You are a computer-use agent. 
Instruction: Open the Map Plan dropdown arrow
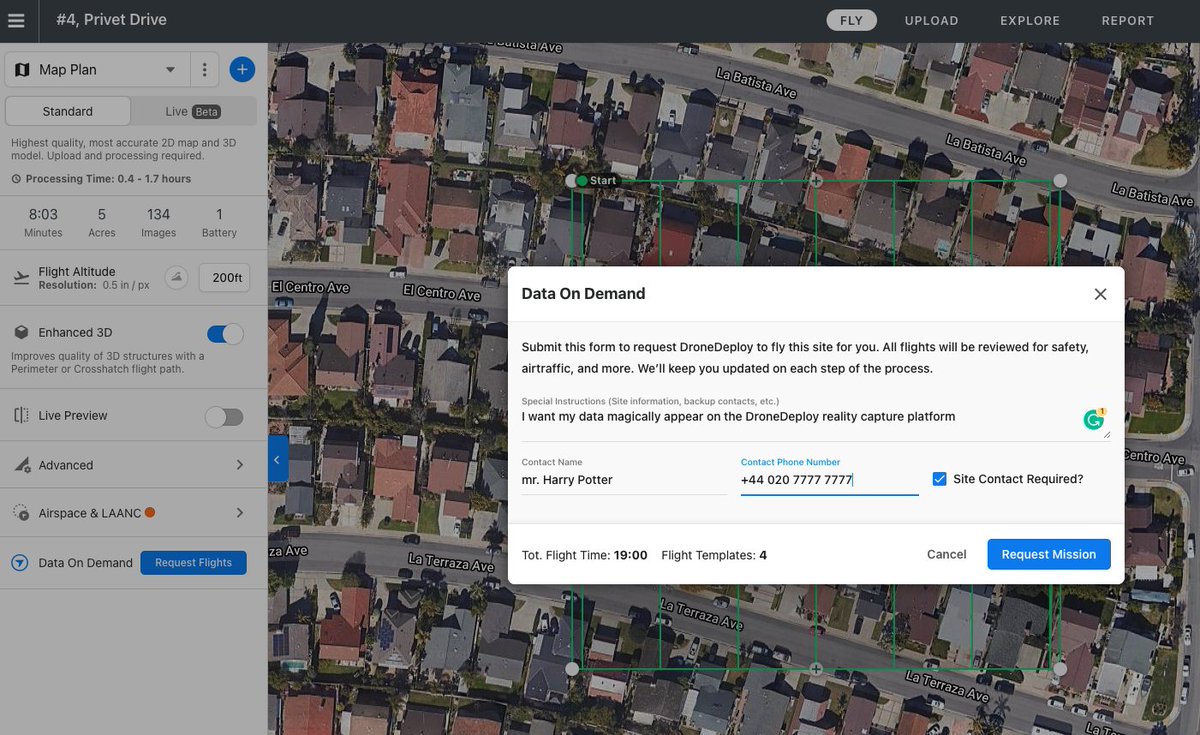point(170,70)
